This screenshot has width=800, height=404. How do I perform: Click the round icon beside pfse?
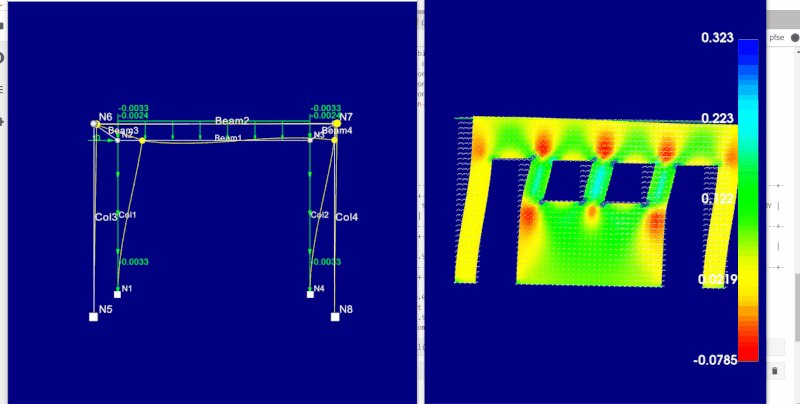[793, 37]
